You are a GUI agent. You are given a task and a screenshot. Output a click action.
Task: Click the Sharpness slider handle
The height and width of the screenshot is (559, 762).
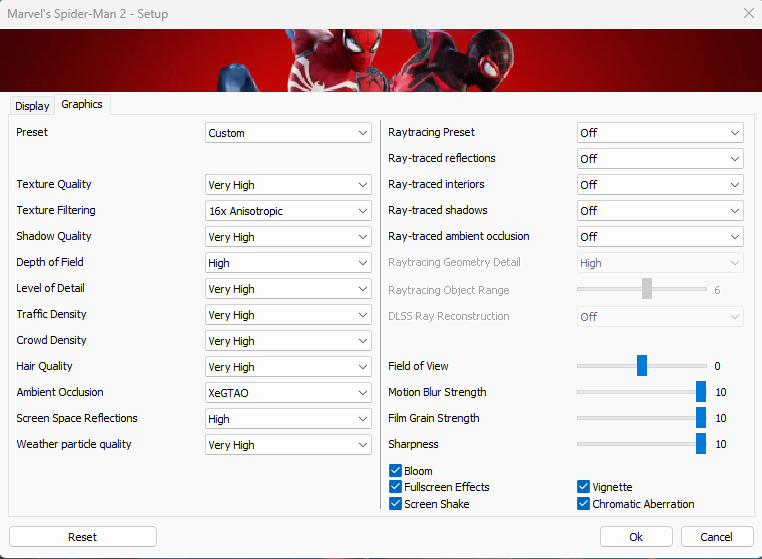tap(701, 444)
